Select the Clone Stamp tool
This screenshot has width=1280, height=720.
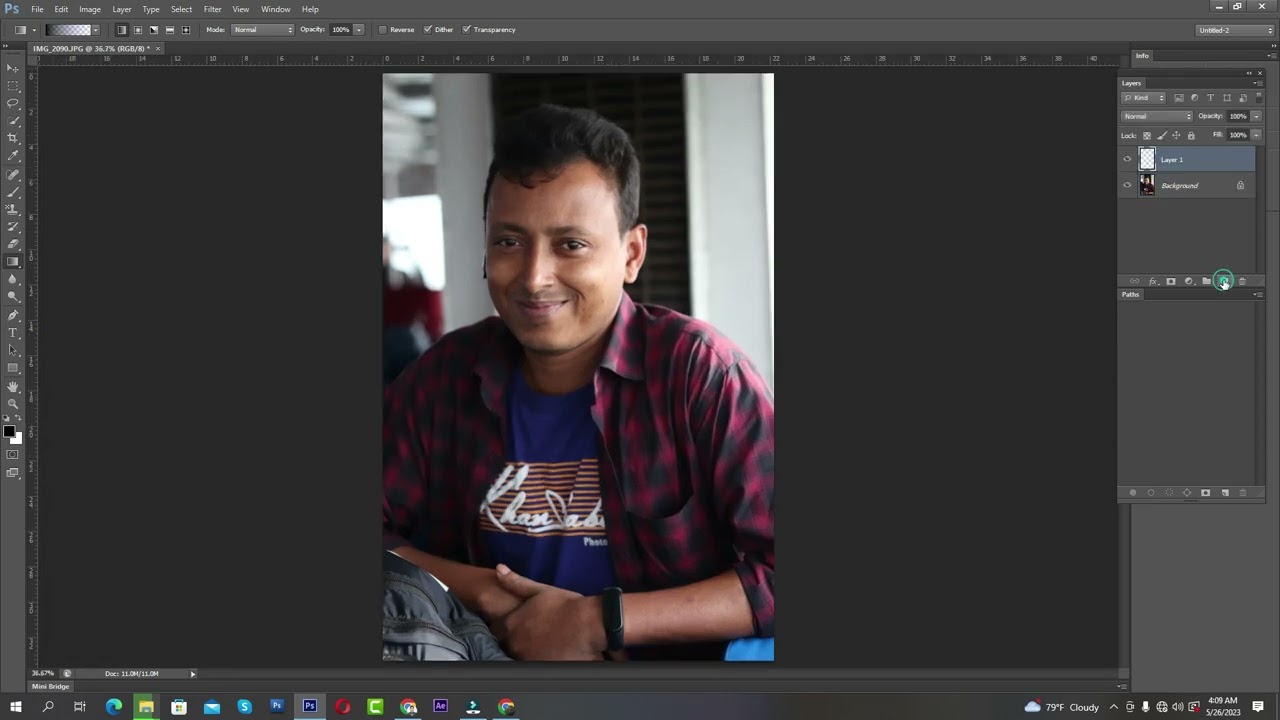point(13,209)
